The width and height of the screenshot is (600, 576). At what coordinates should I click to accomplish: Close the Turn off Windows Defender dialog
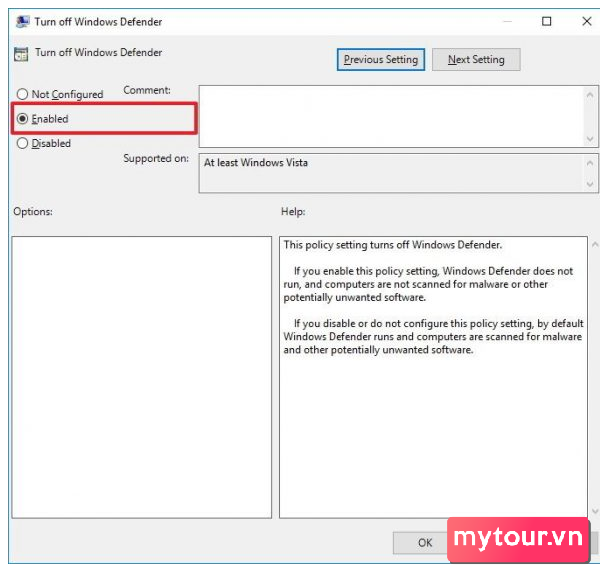pyautogui.click(x=587, y=21)
